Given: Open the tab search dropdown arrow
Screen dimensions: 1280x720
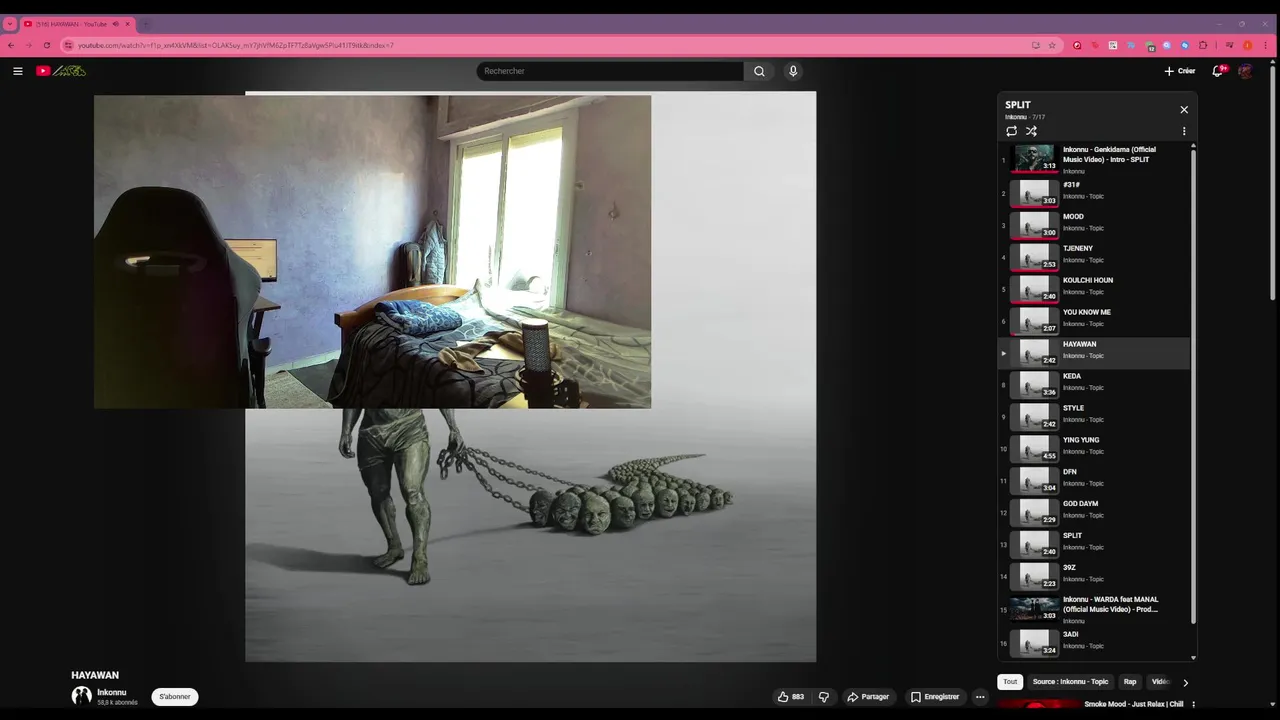Looking at the screenshot, I should coord(10,24).
